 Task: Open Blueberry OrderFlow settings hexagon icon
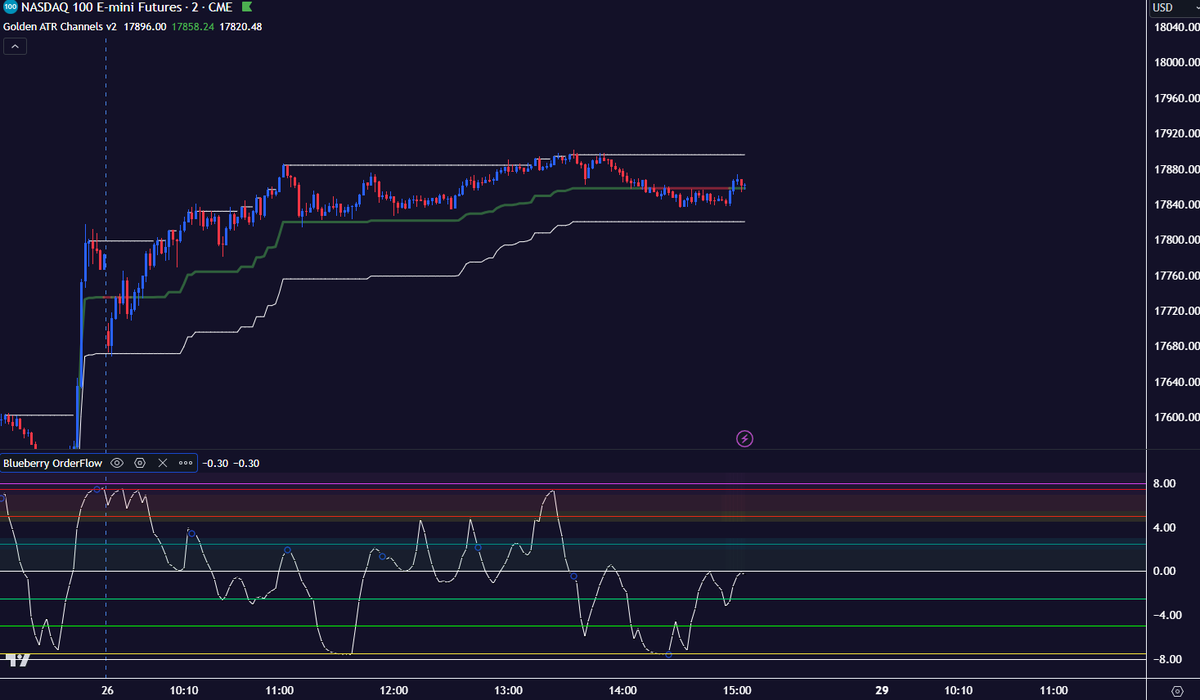[140, 463]
